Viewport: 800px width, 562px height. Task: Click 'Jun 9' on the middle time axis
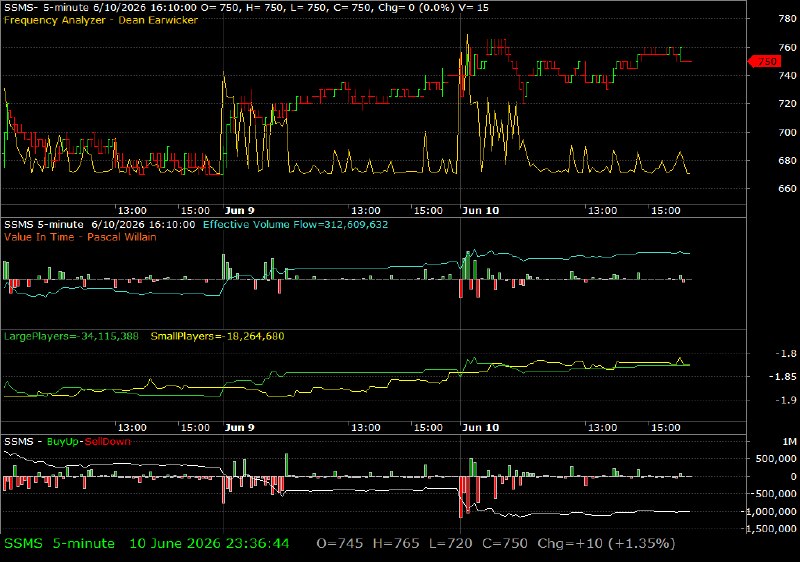239,427
